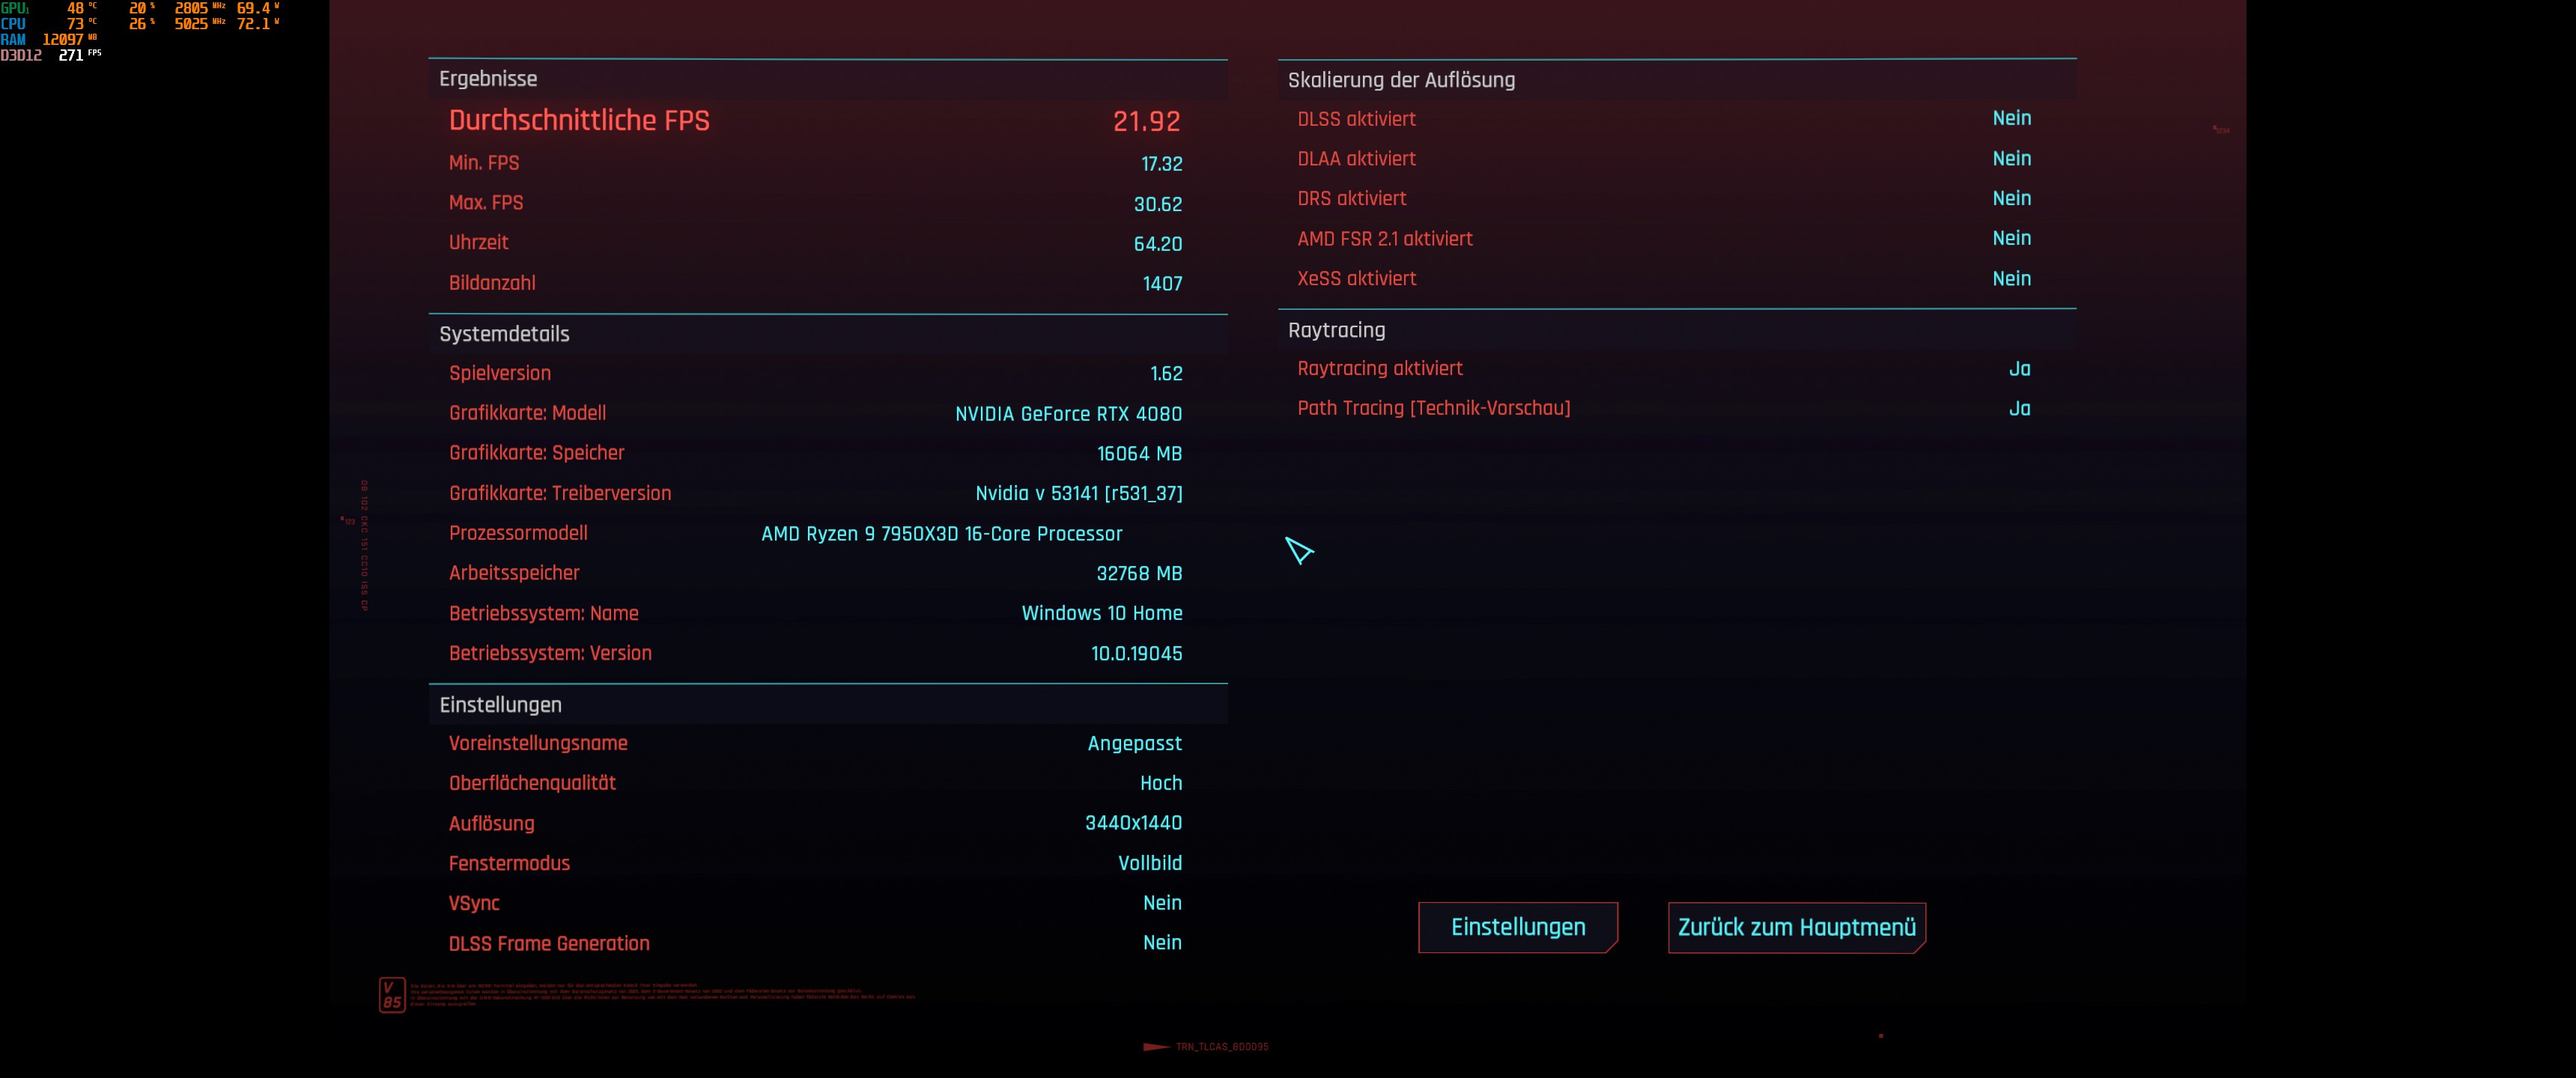The height and width of the screenshot is (1078, 2576).
Task: Select the DLSS aktiviert row value Nein
Action: 2010,118
